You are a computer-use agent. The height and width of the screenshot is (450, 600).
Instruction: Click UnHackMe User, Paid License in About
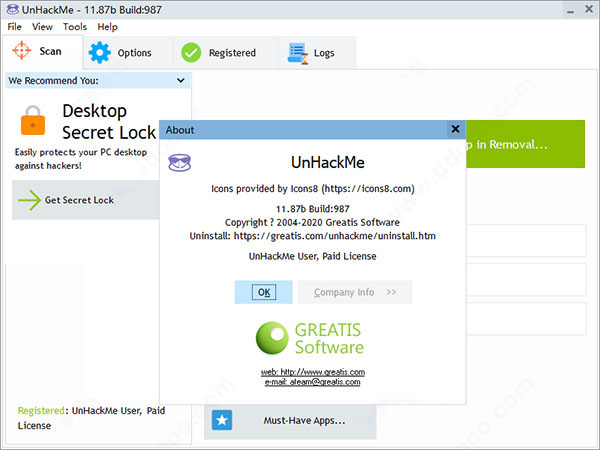(x=313, y=256)
